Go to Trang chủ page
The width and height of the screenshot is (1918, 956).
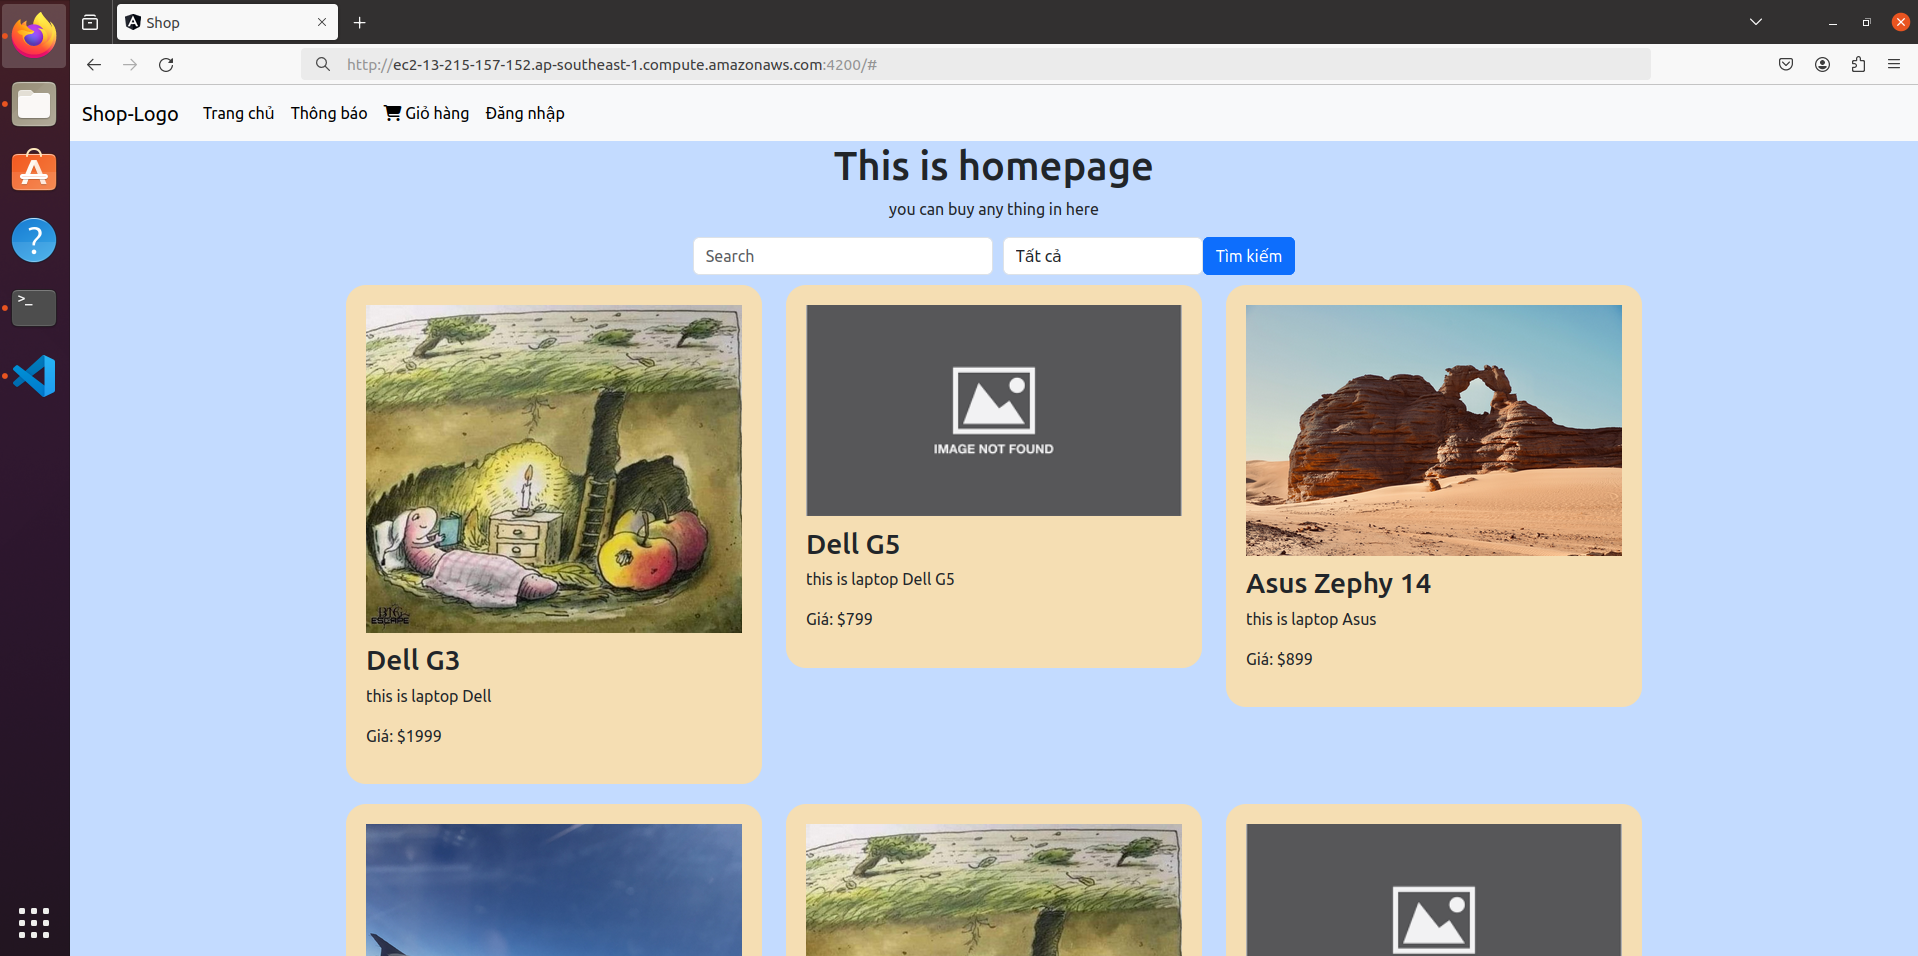[x=238, y=113]
